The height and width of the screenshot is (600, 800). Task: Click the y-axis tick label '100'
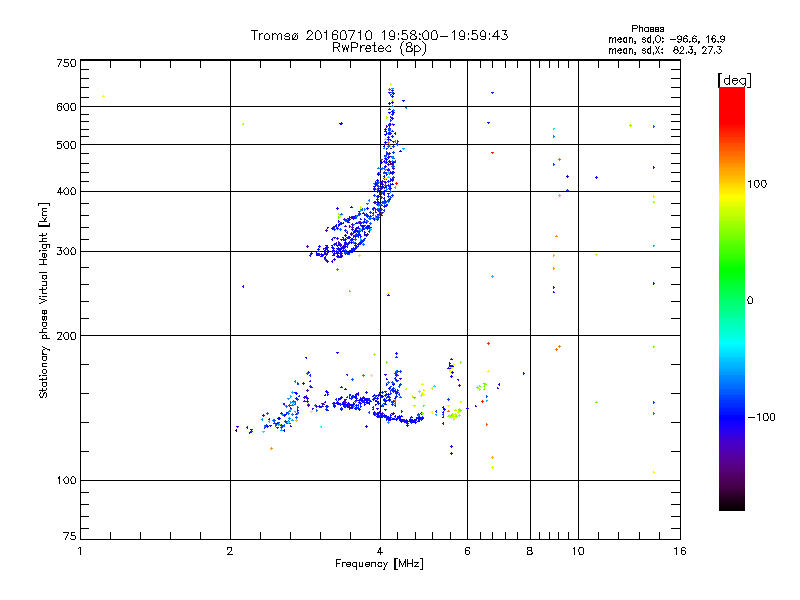pos(66,480)
